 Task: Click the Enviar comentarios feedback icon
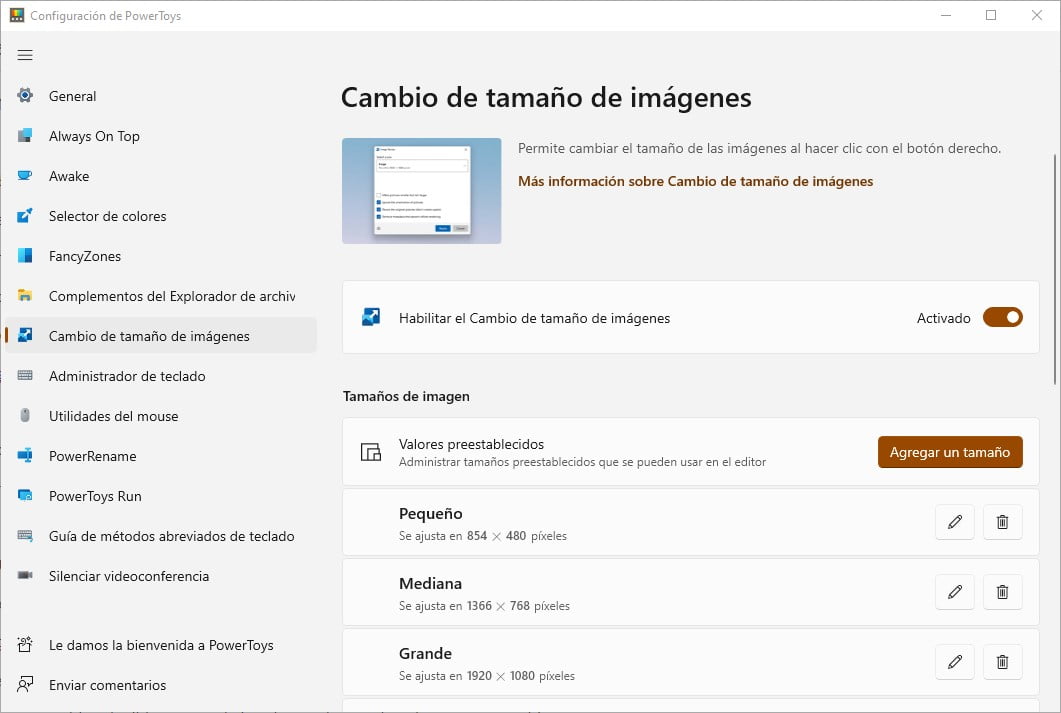coord(25,685)
